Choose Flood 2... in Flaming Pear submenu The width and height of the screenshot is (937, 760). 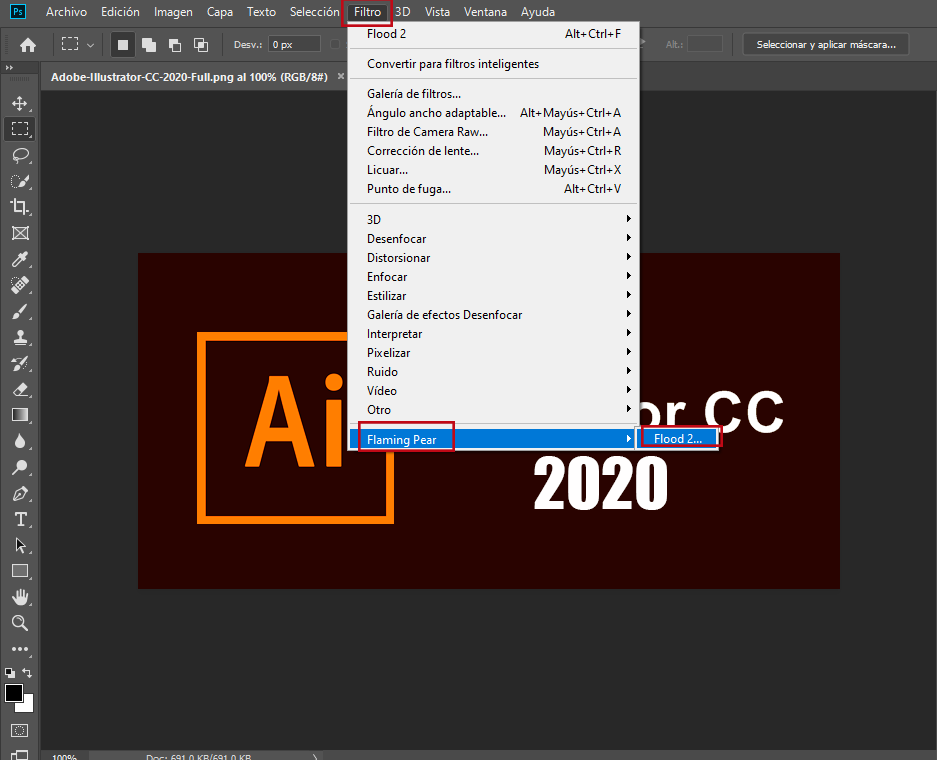coord(679,439)
